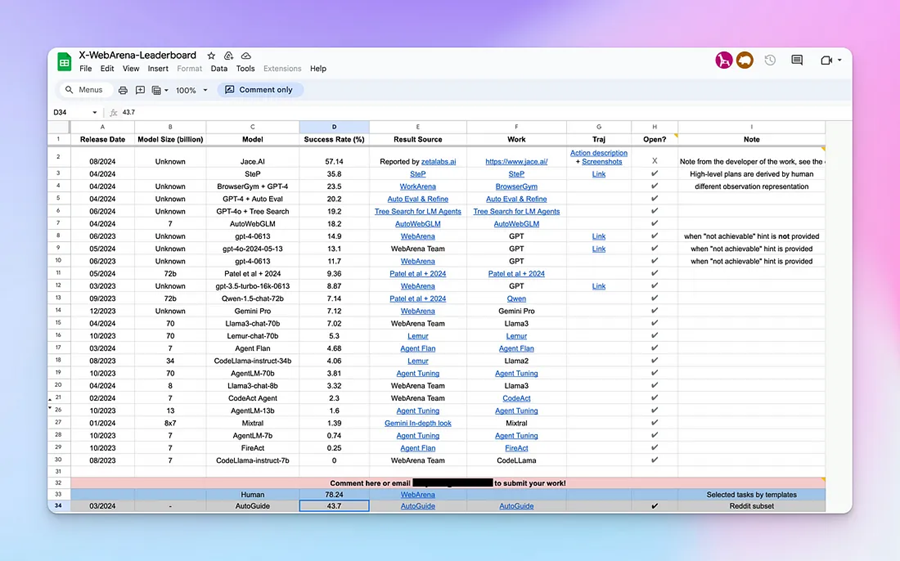Expand the filter views dropdown arrow
900x561 pixels.
point(166,90)
